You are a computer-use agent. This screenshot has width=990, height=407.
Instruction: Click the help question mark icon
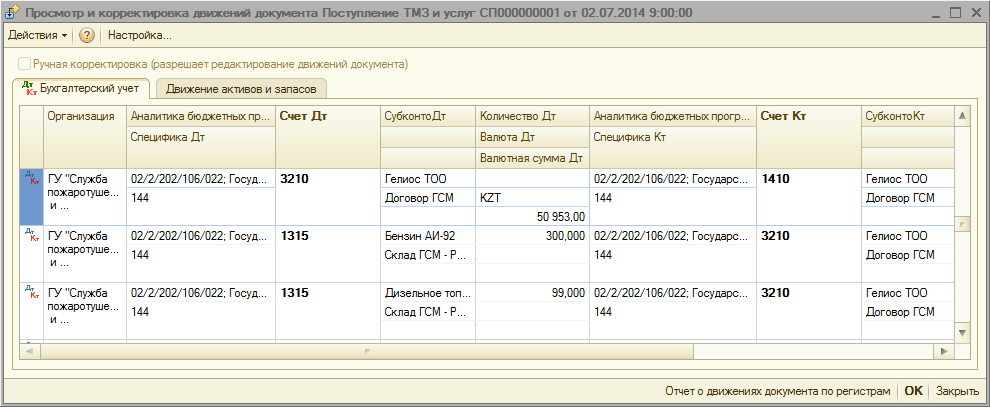[x=87, y=35]
